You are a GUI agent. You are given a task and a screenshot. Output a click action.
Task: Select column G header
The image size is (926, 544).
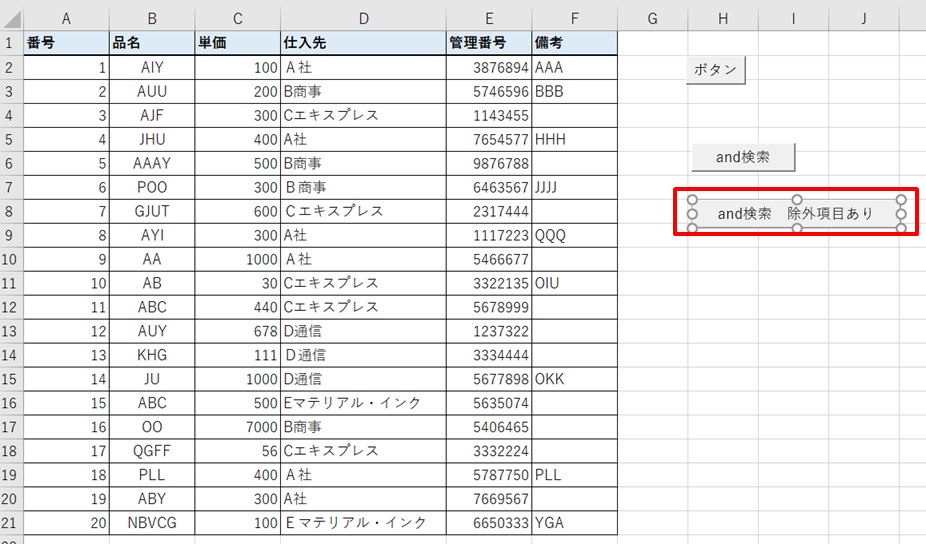click(653, 19)
